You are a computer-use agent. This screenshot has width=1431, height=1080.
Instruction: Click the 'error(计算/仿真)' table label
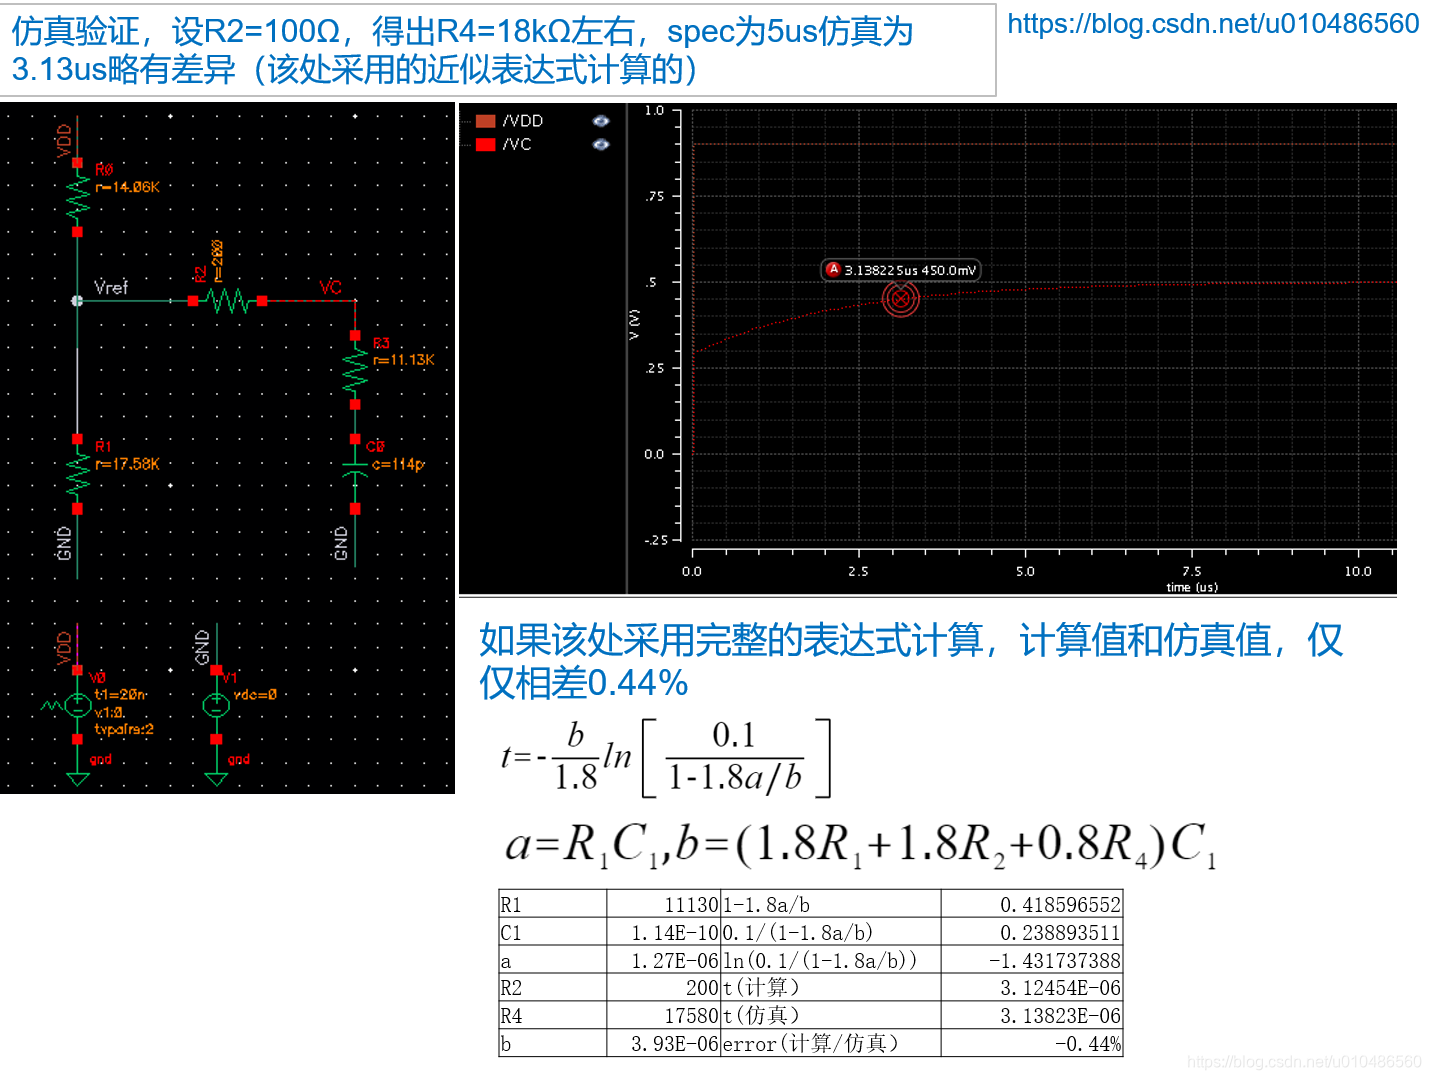click(x=811, y=1043)
